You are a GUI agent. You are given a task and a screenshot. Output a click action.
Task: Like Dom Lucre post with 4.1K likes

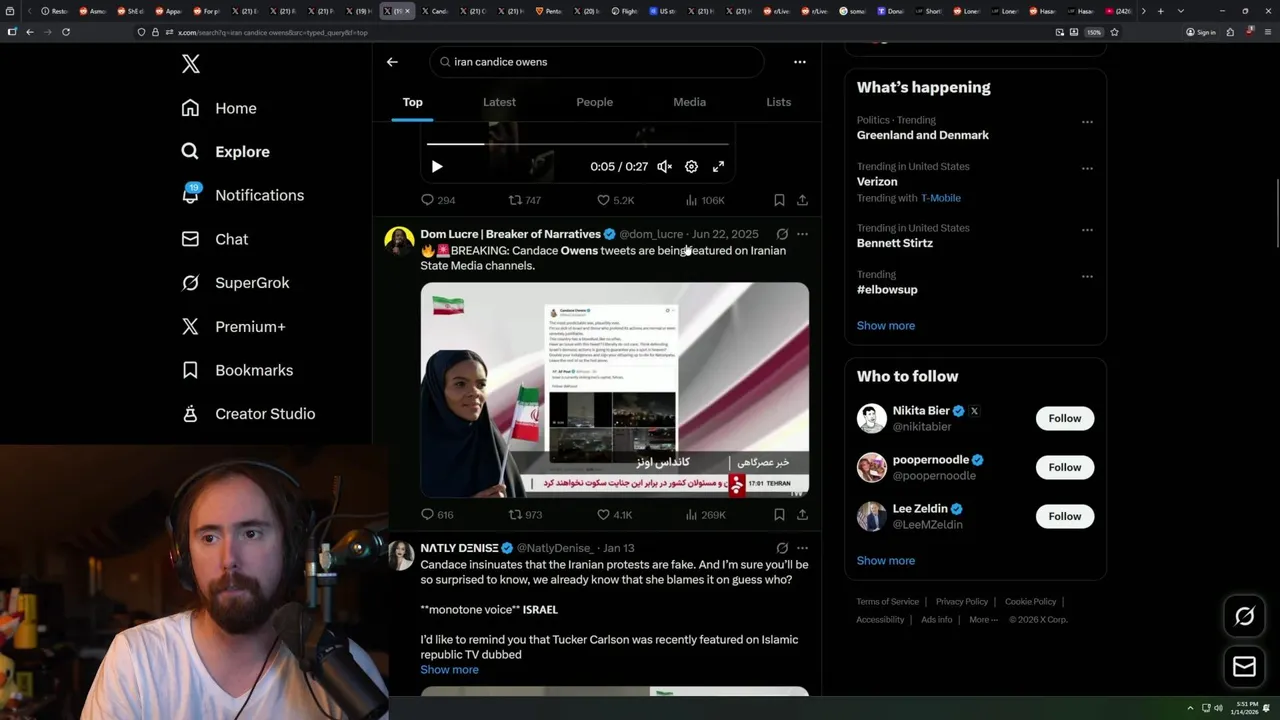(615, 515)
